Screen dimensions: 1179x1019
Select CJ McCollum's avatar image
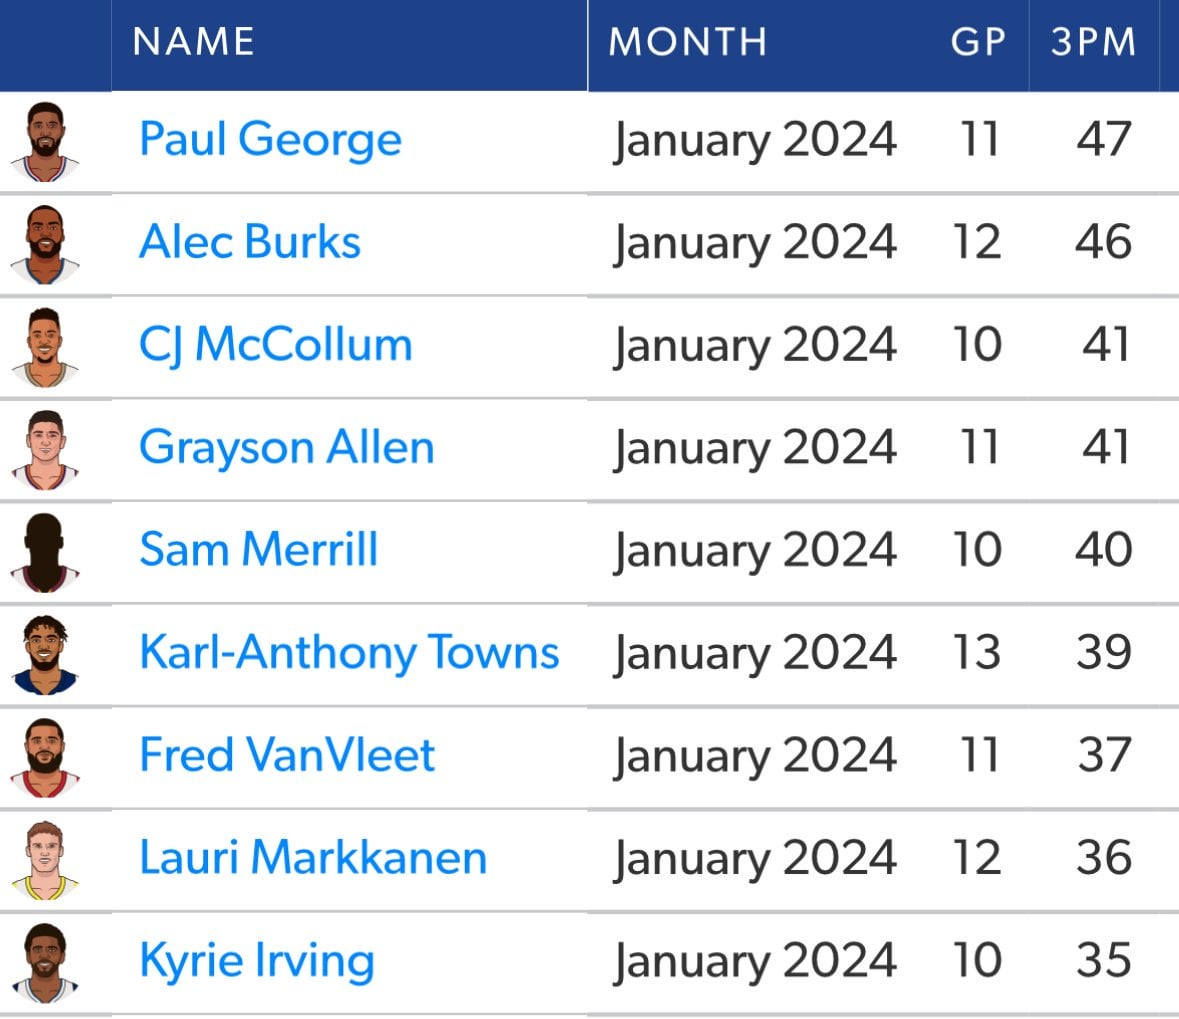[x=45, y=347]
